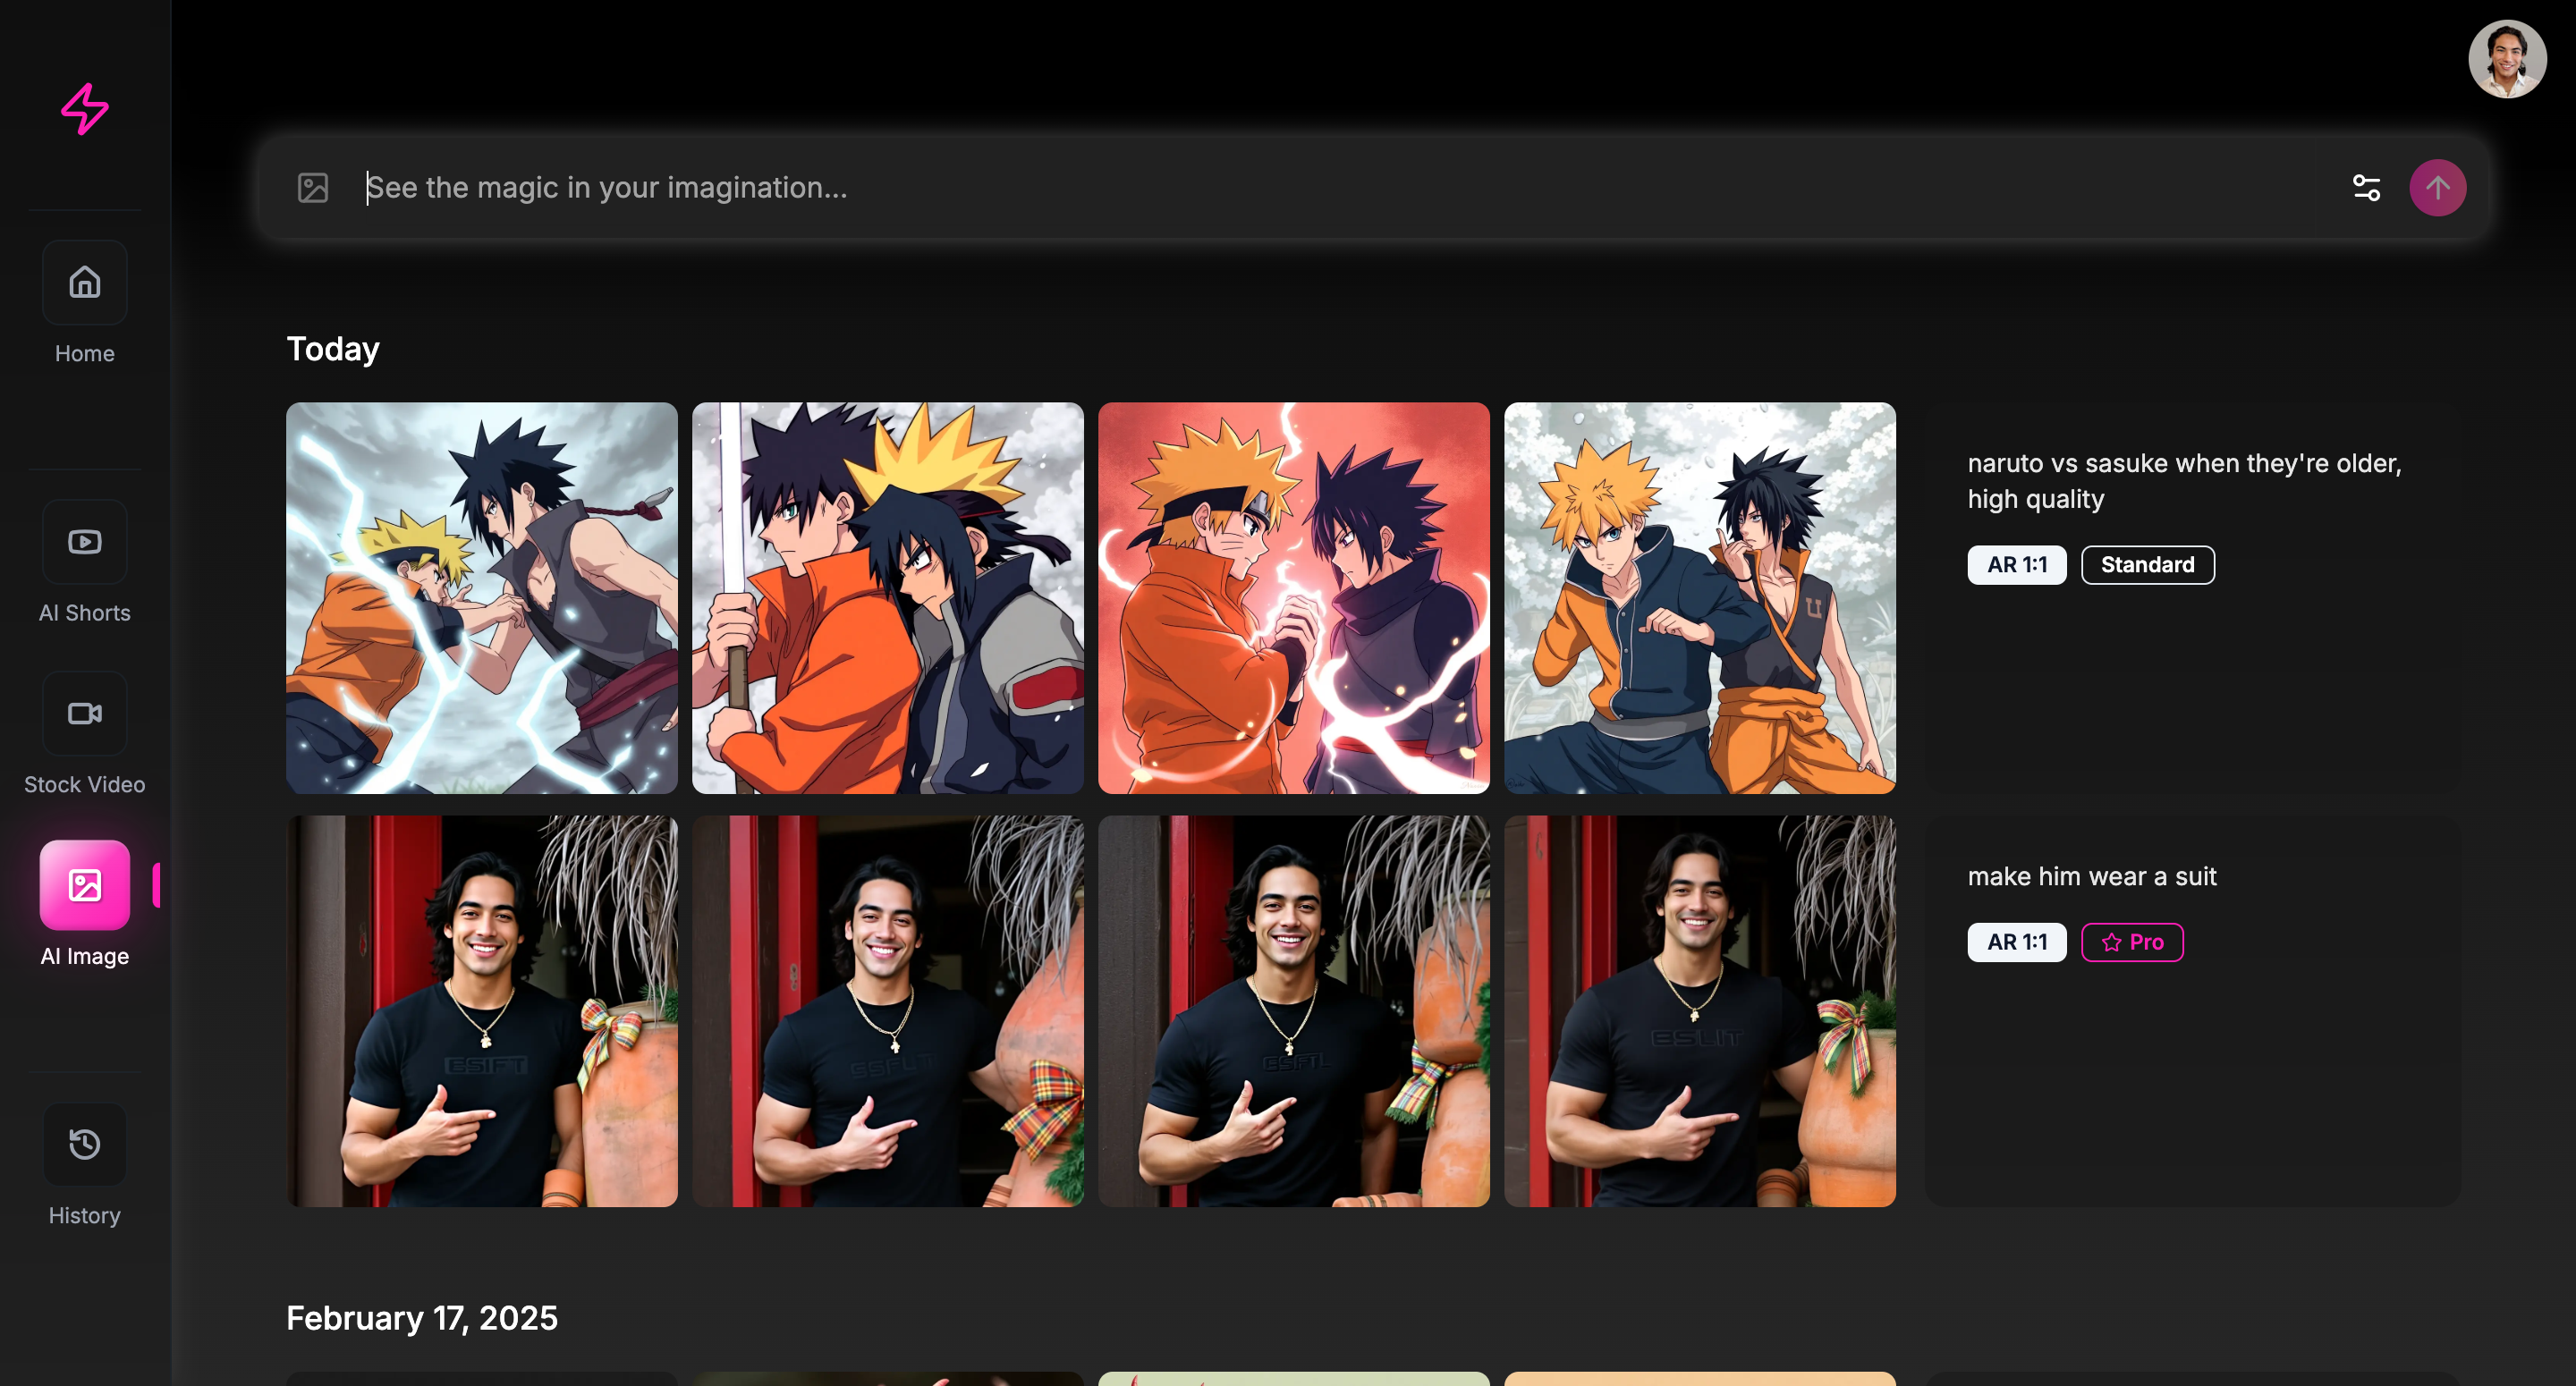Click the pink lightning bolt logo
Viewport: 2576px width, 1386px height.
coord(85,108)
